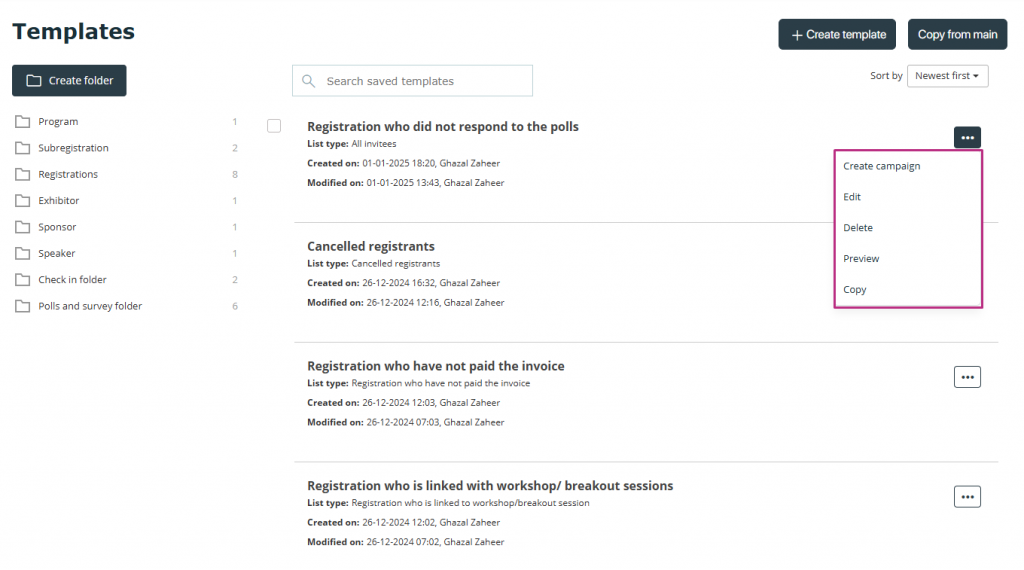
Task: Open the Polls and survey folder
Action: 89,306
